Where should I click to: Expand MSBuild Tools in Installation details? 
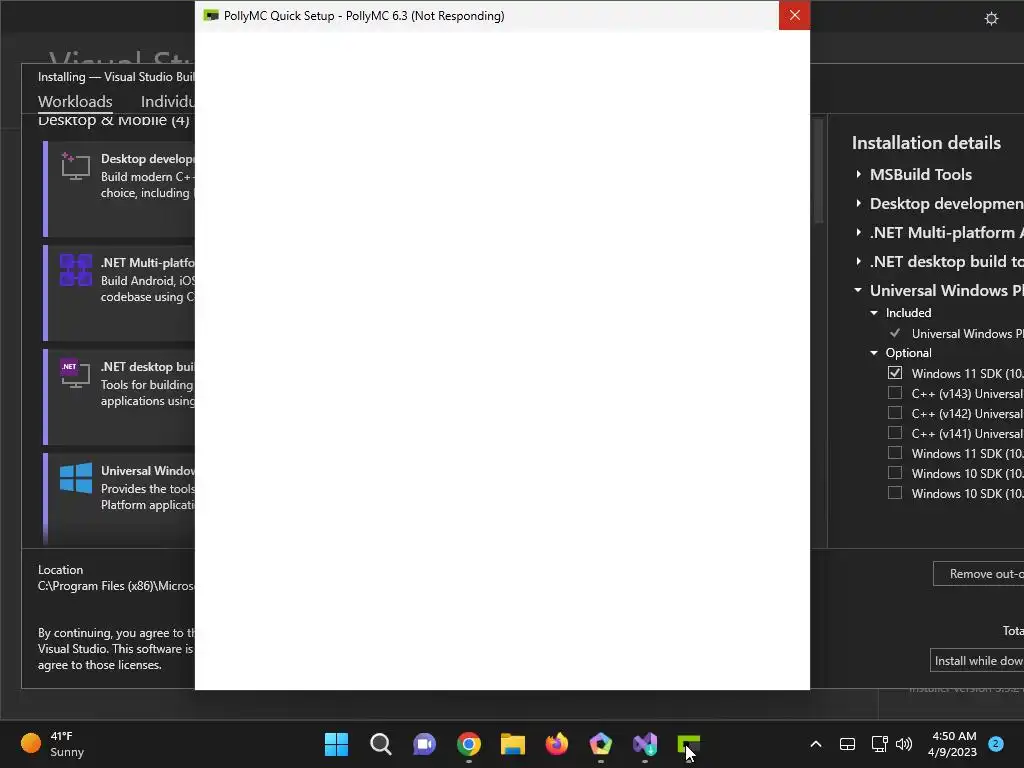tap(858, 174)
